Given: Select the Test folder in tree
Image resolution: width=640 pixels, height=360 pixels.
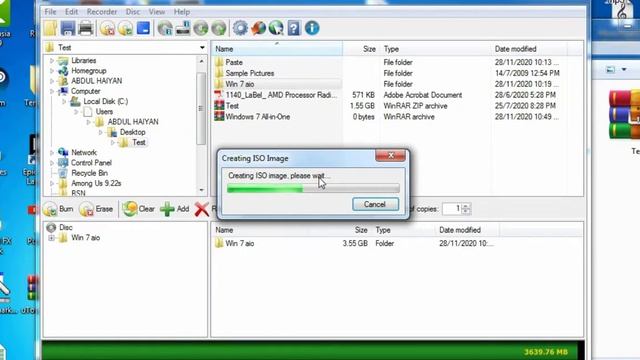Looking at the screenshot, I should click(138, 142).
